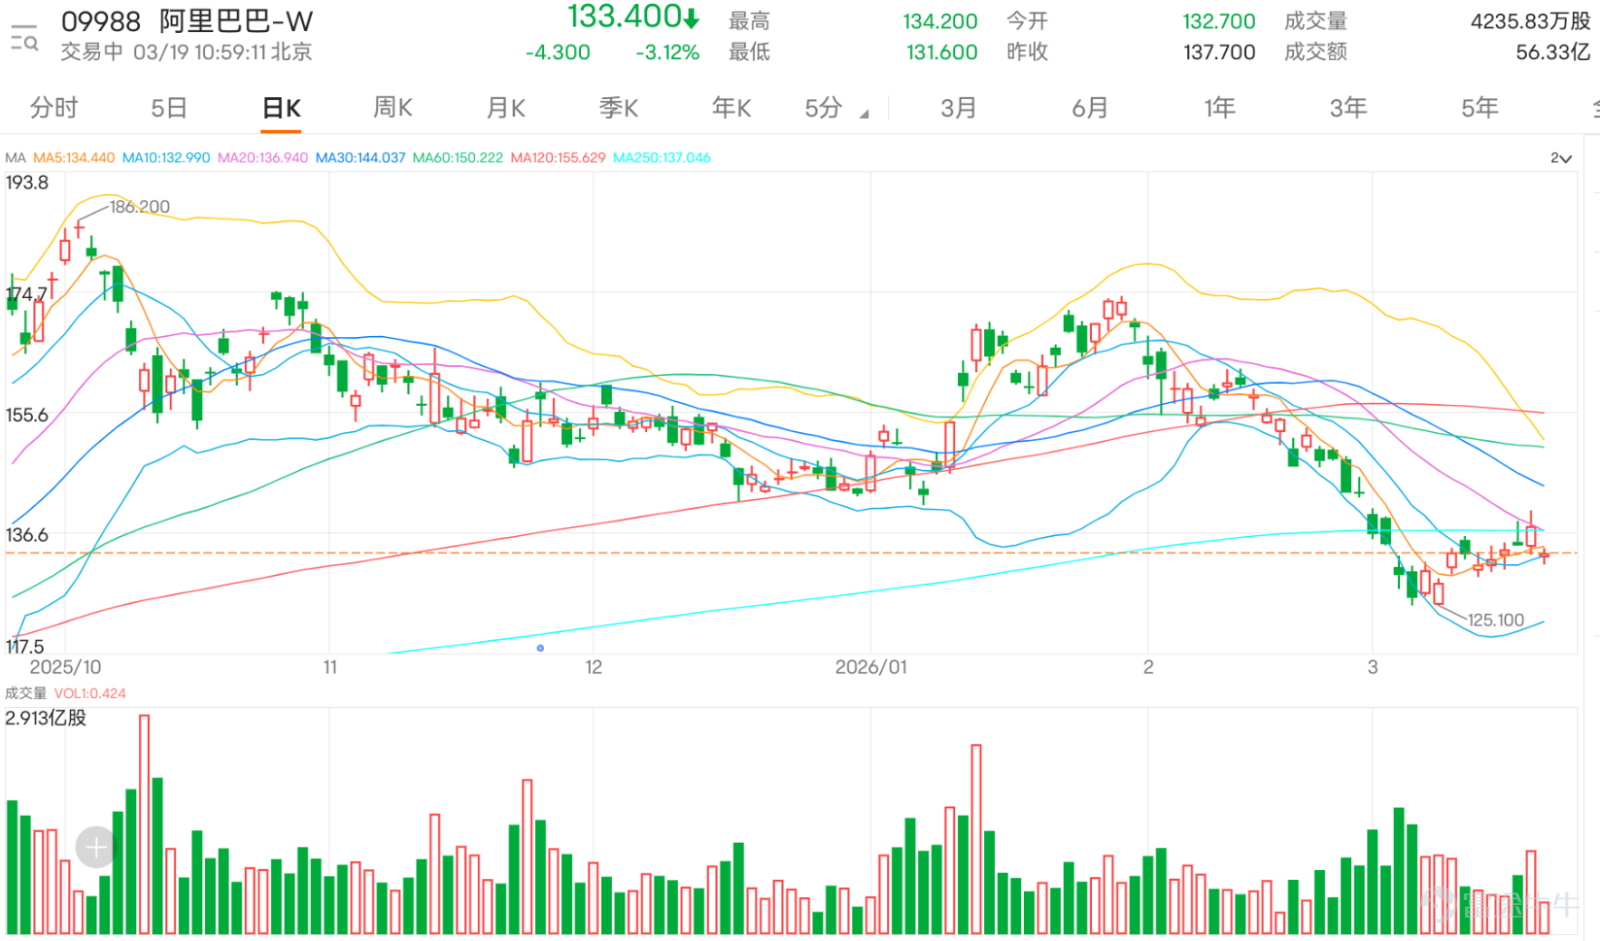This screenshot has width=1600, height=941.
Task: Expand the 5分 minute-interval dropdown arrow
Action: 864,114
